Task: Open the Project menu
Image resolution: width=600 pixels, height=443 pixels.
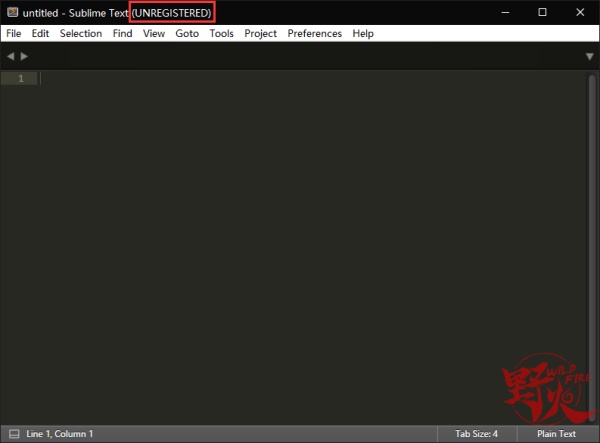Action: [260, 33]
